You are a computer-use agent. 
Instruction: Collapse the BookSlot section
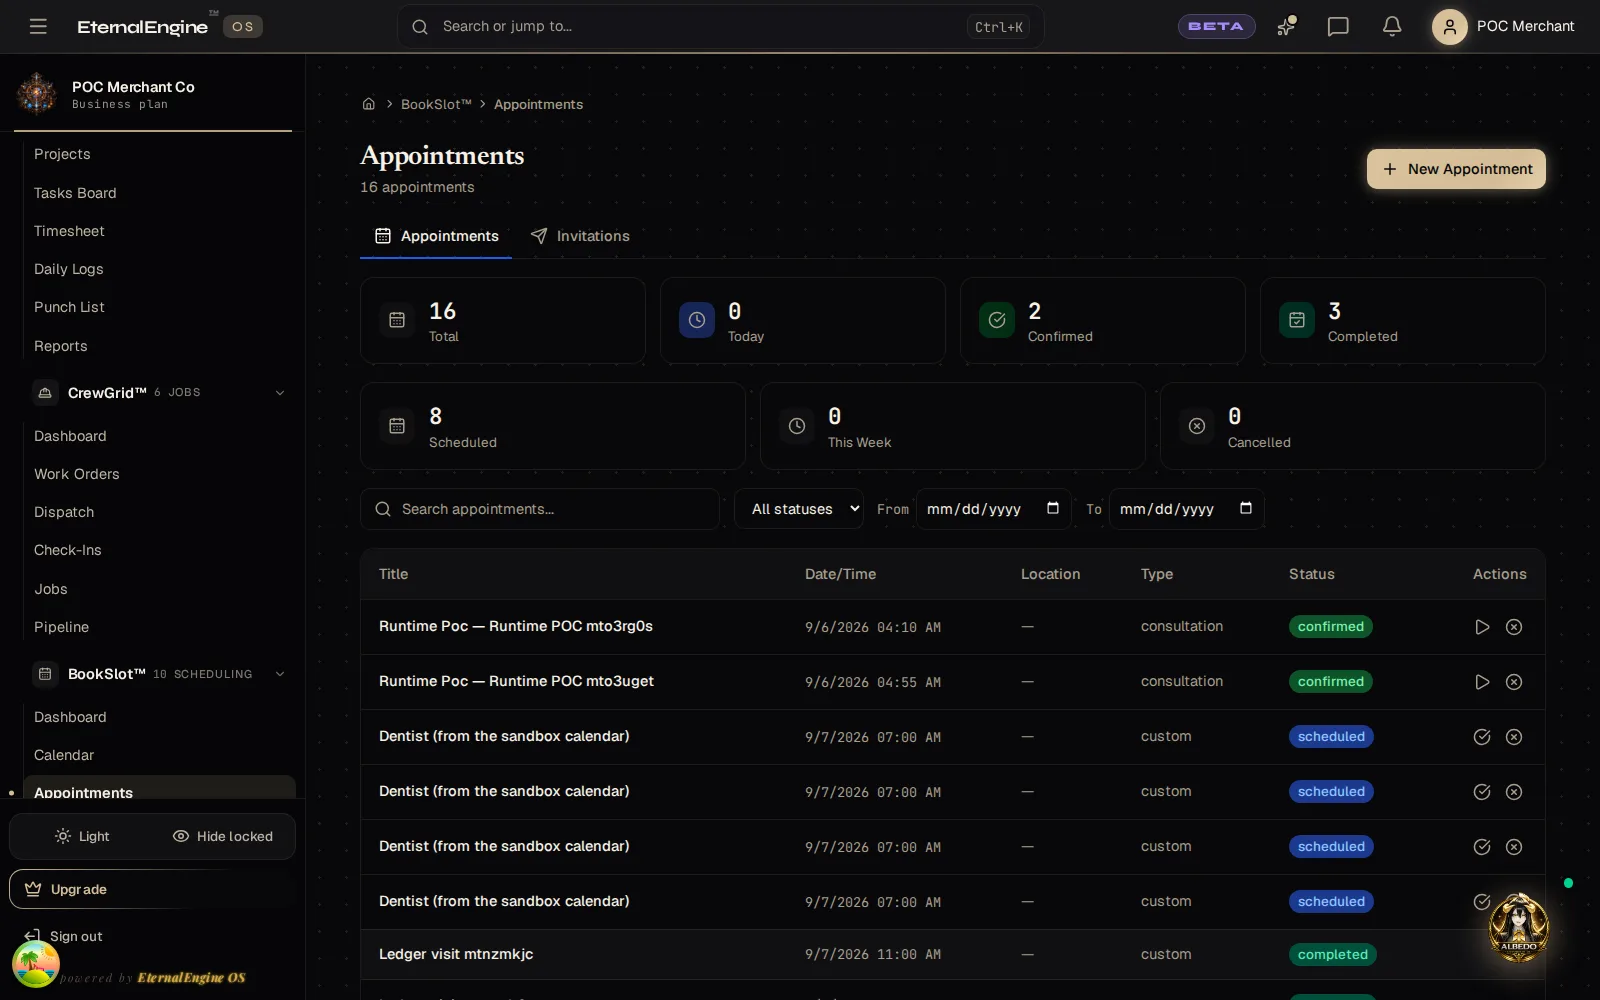[x=280, y=674]
